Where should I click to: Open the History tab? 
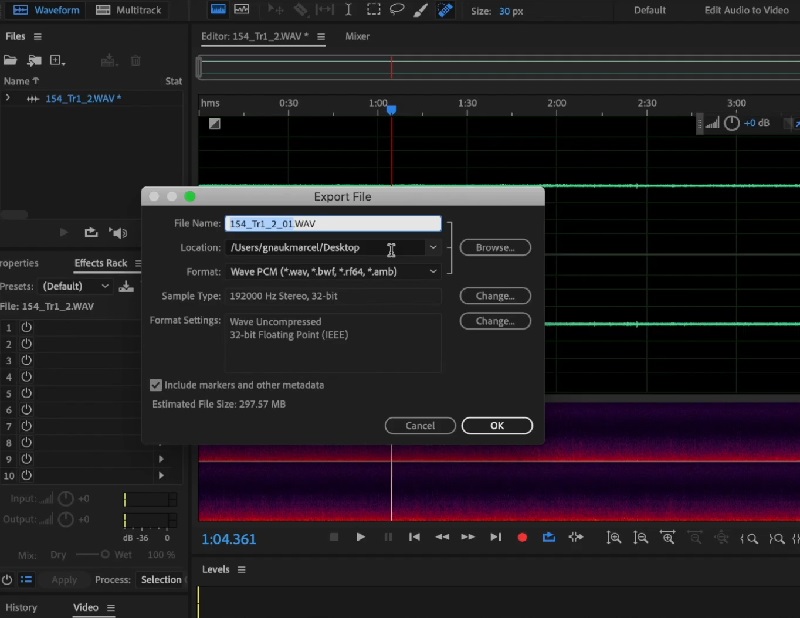[21, 607]
